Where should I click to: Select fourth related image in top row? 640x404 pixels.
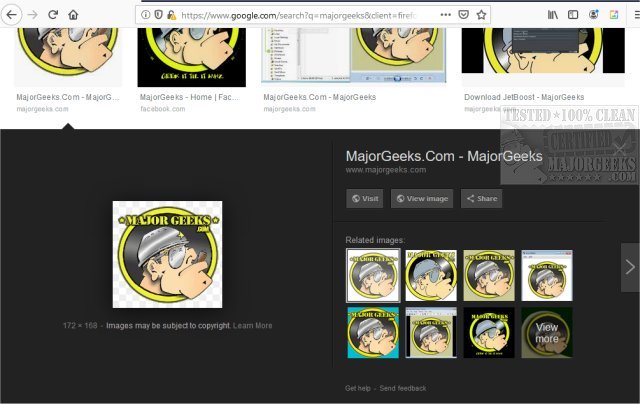[x=547, y=275]
